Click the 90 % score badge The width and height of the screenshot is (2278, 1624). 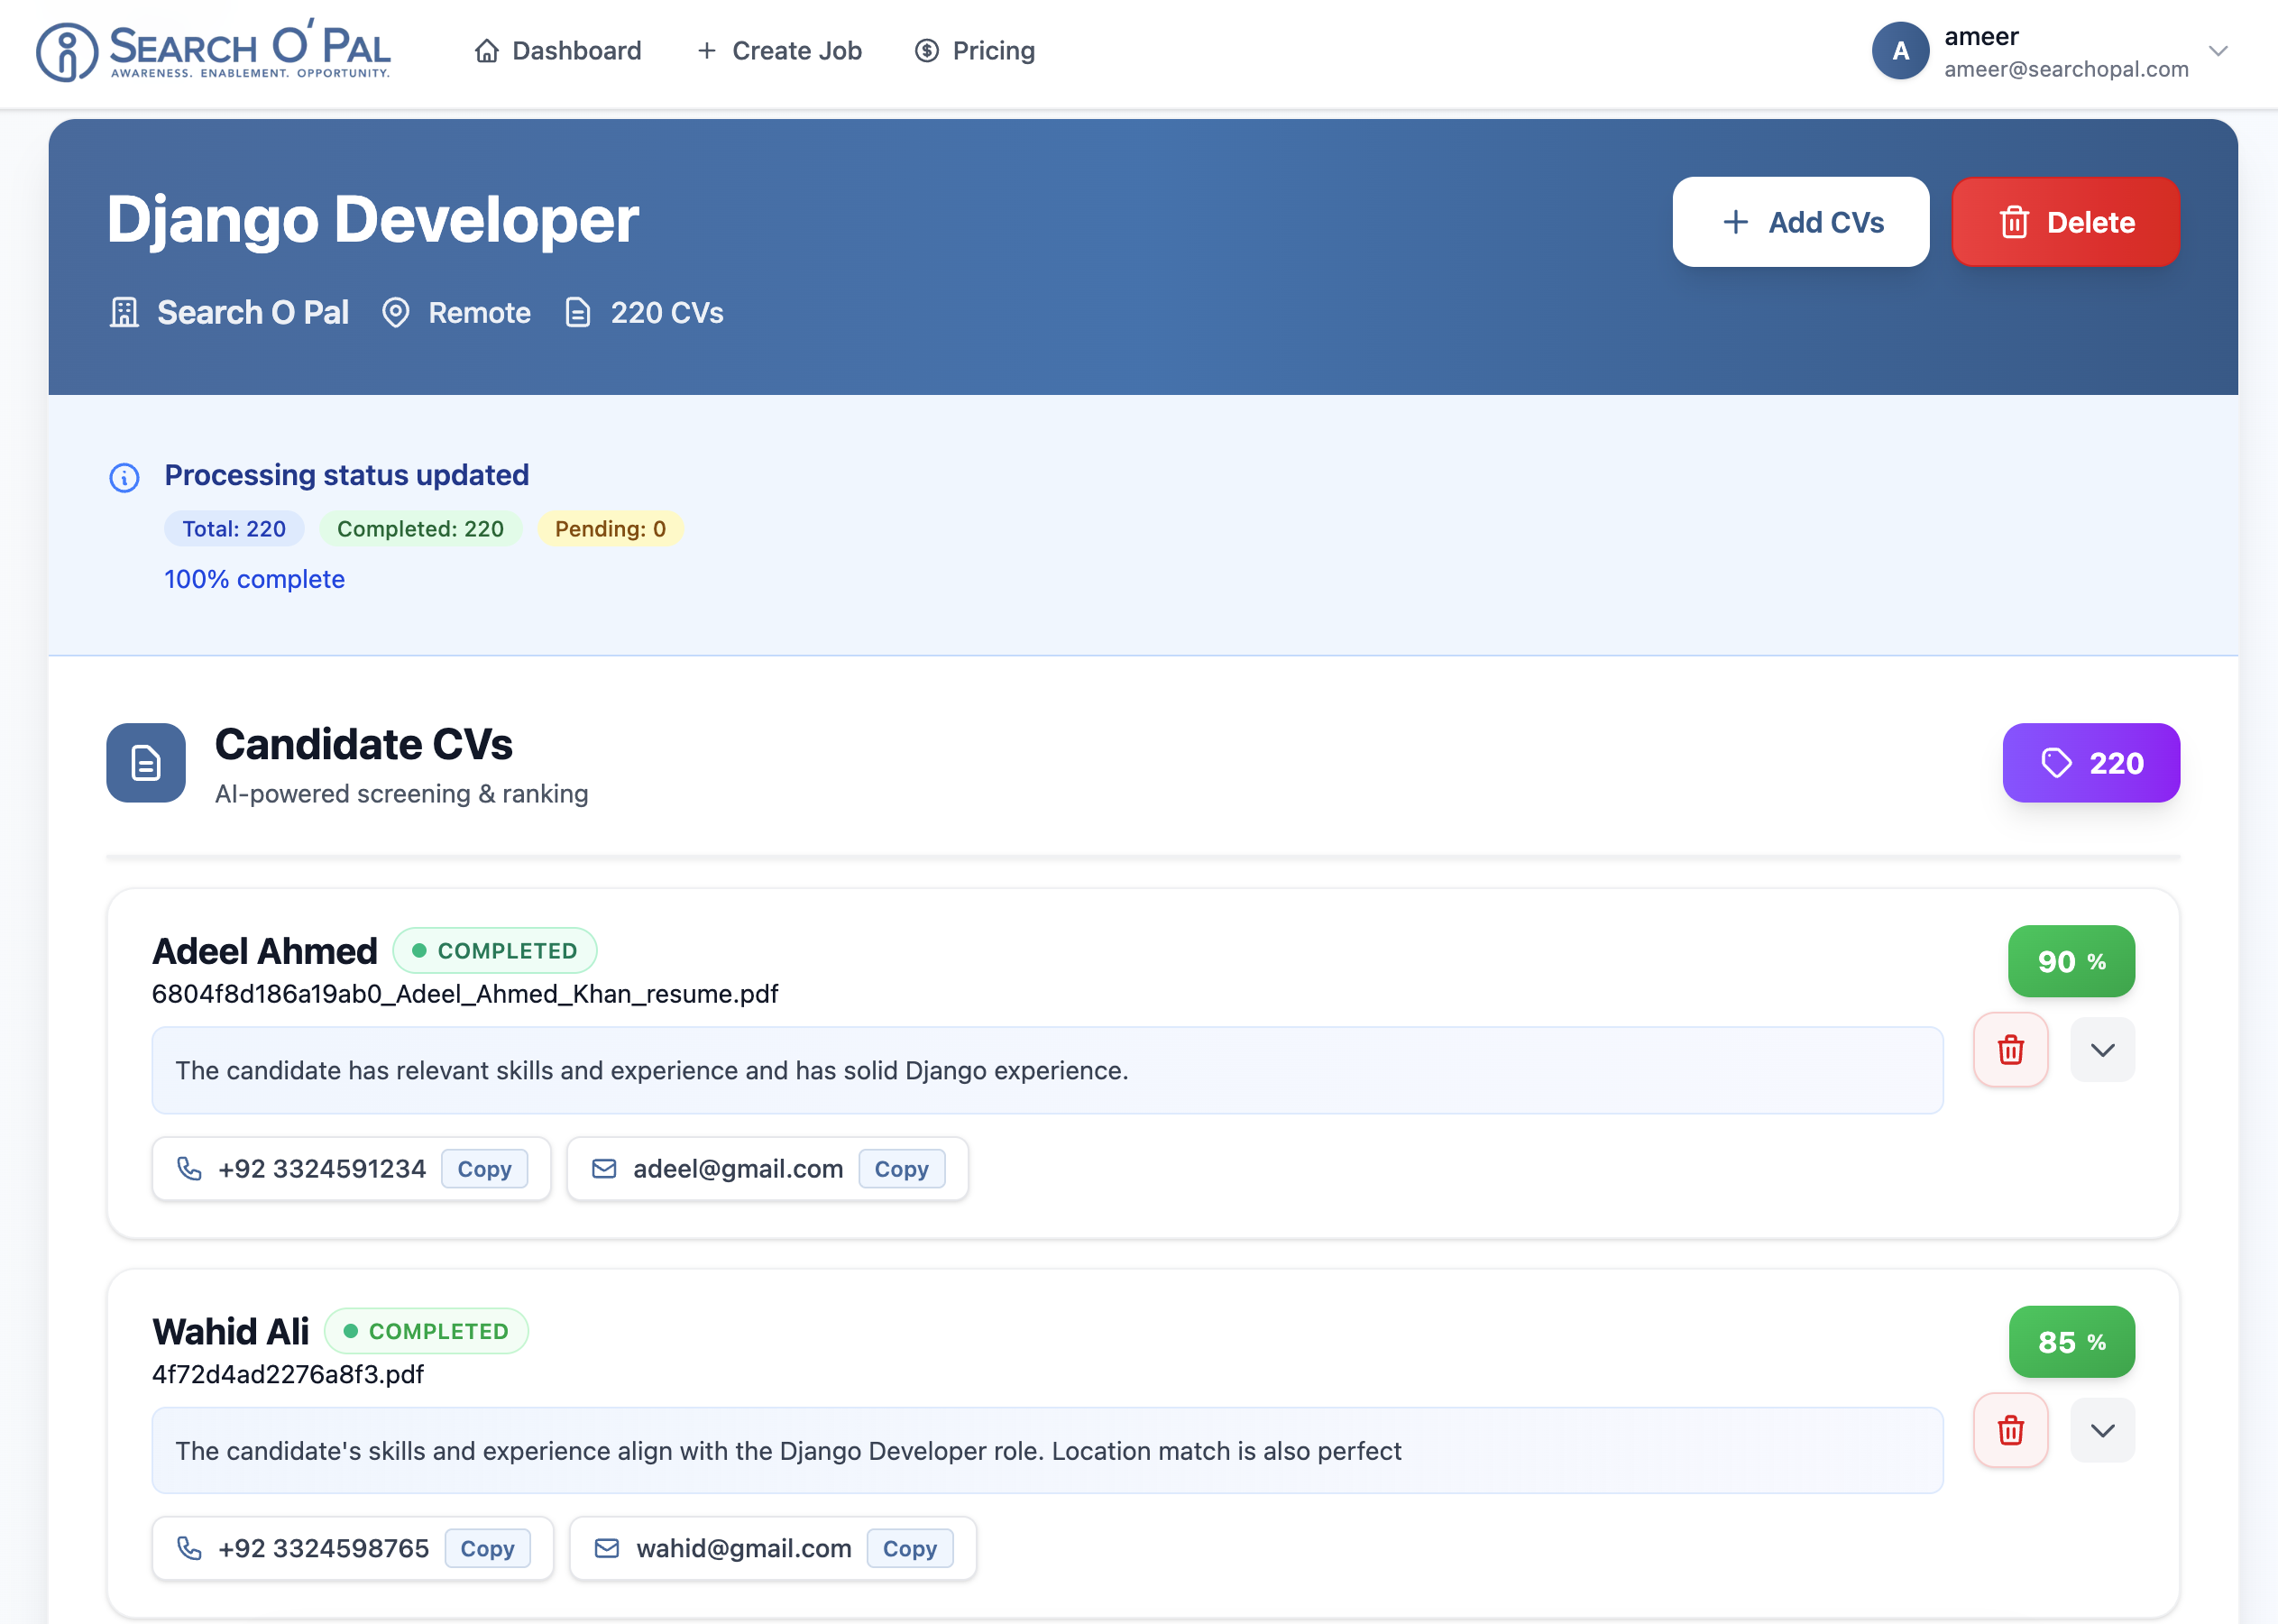tap(2071, 961)
